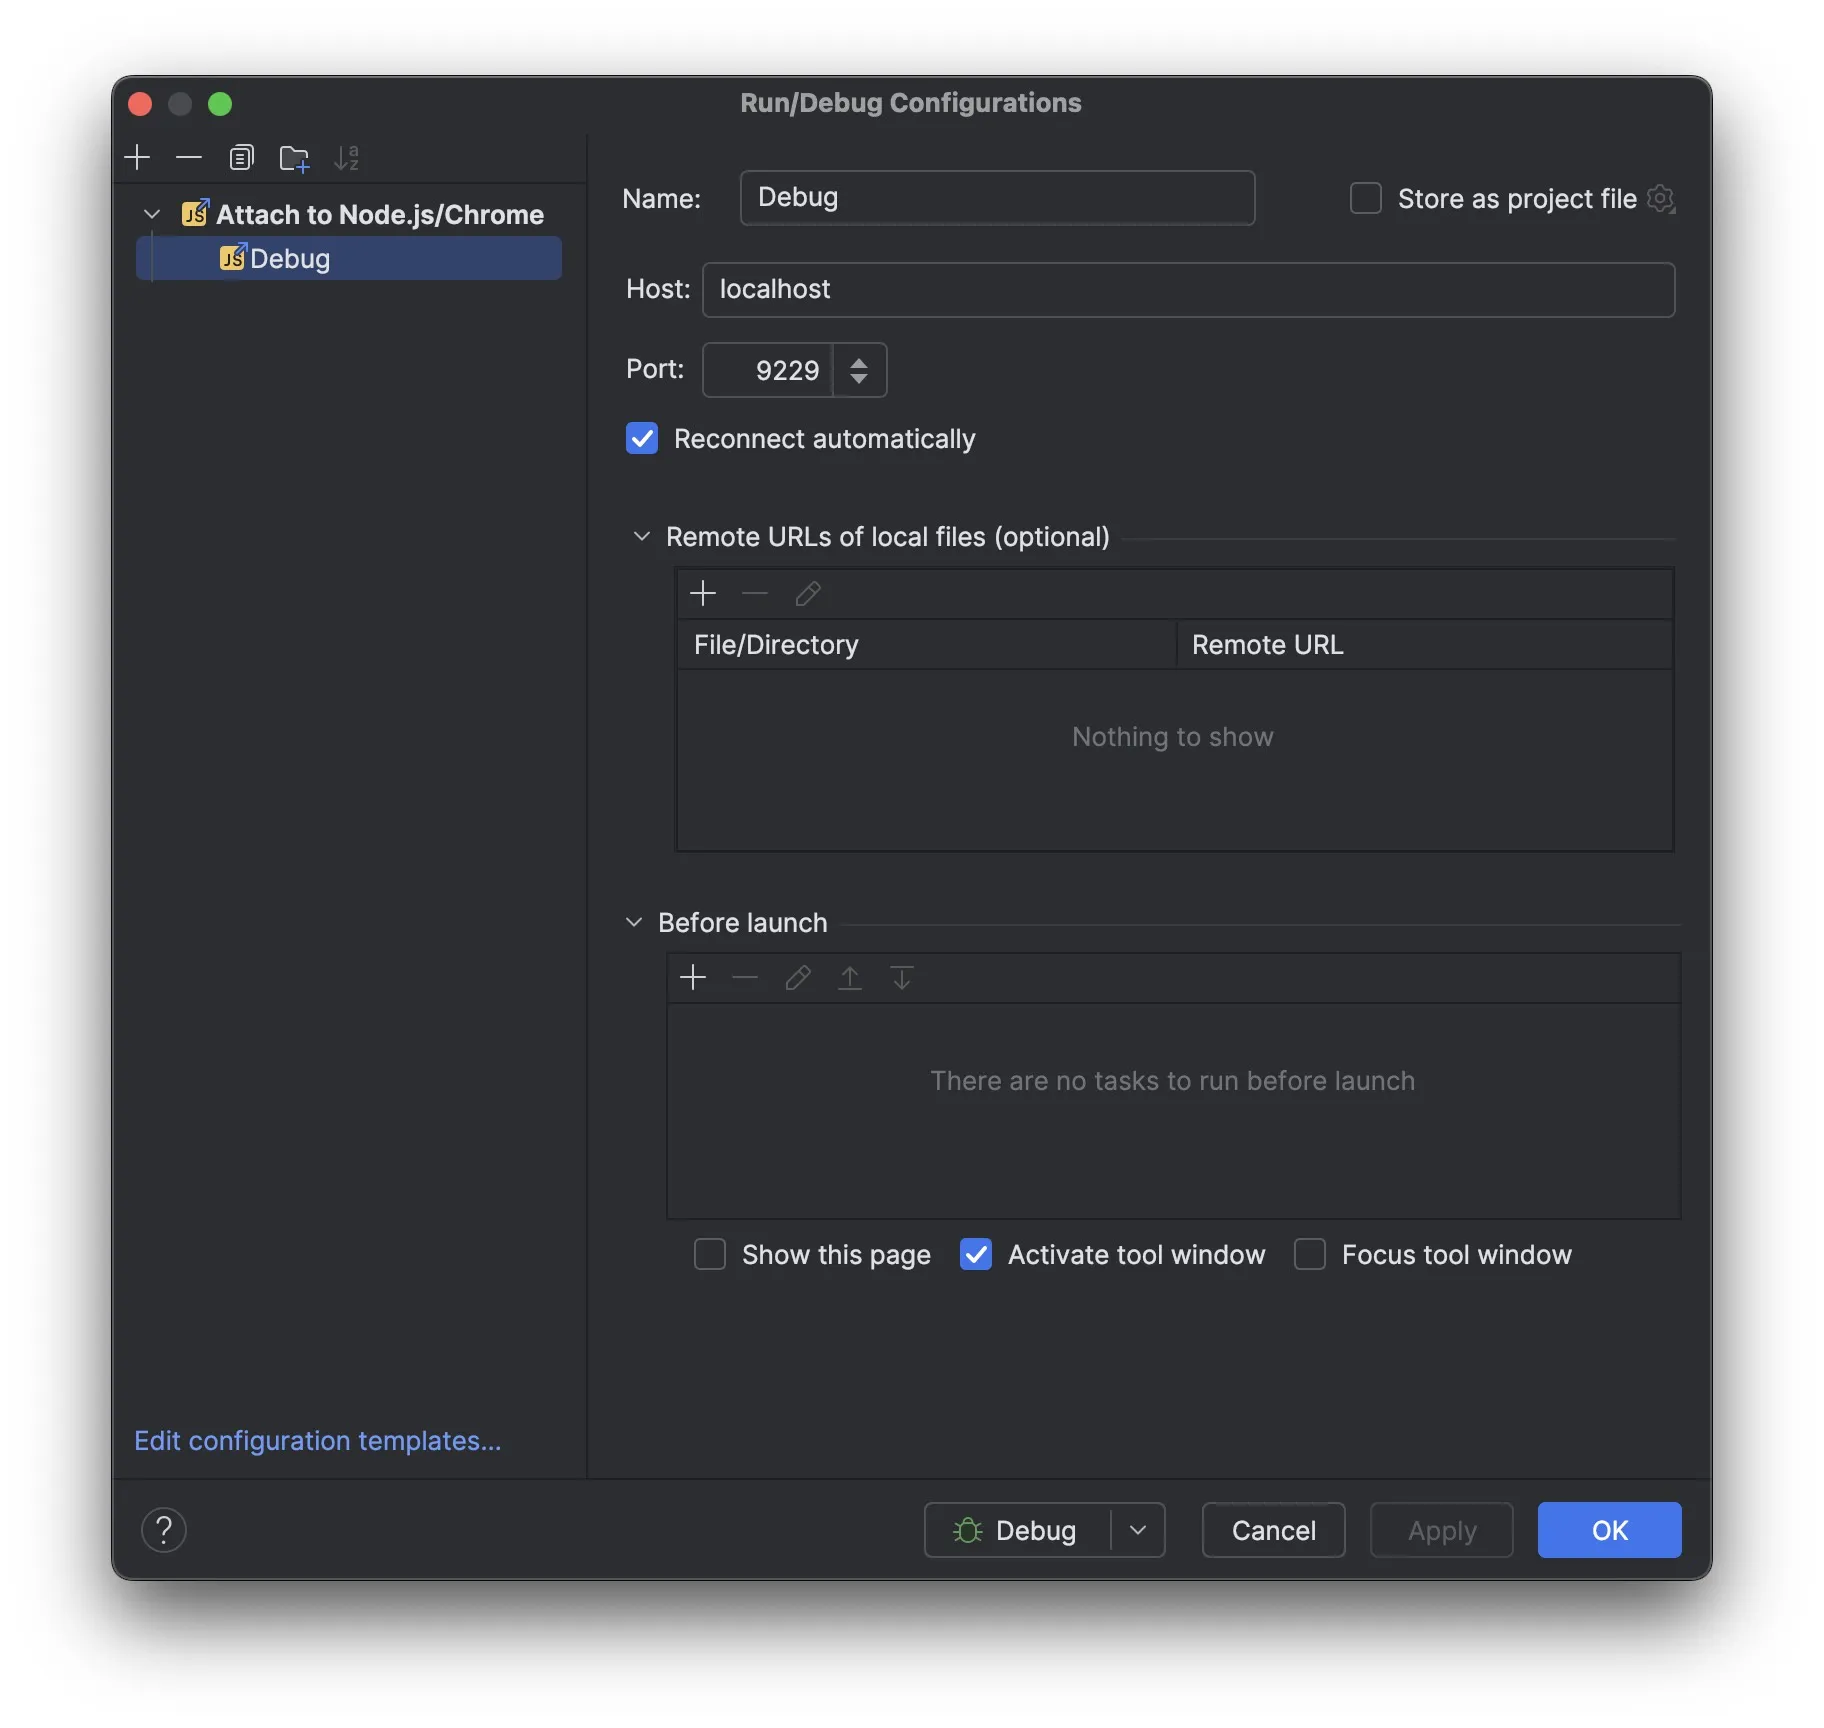Select the Debug configuration in the tree

290,259
